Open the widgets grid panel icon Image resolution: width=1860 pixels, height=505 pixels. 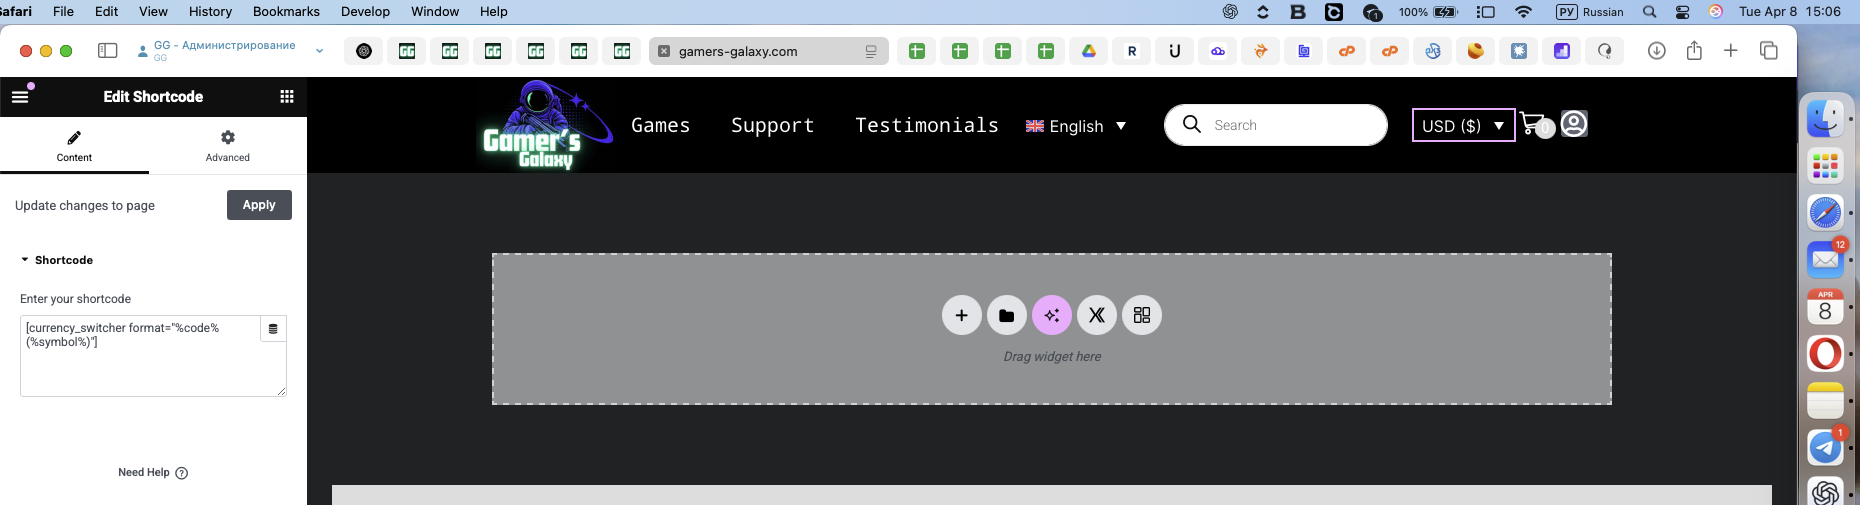pyautogui.click(x=287, y=96)
